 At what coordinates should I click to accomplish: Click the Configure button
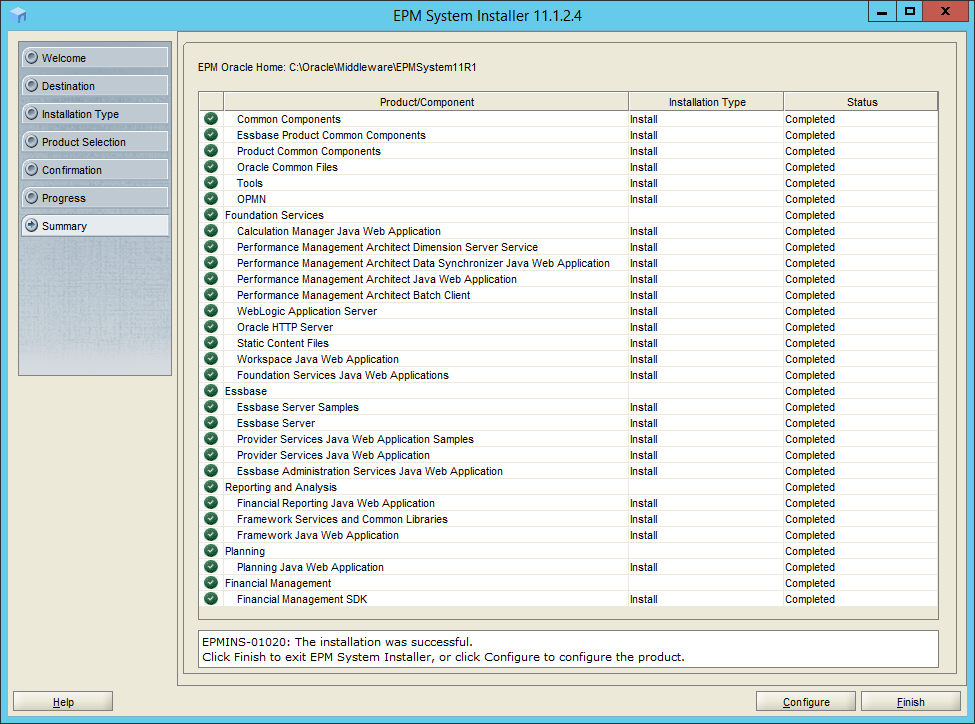806,702
